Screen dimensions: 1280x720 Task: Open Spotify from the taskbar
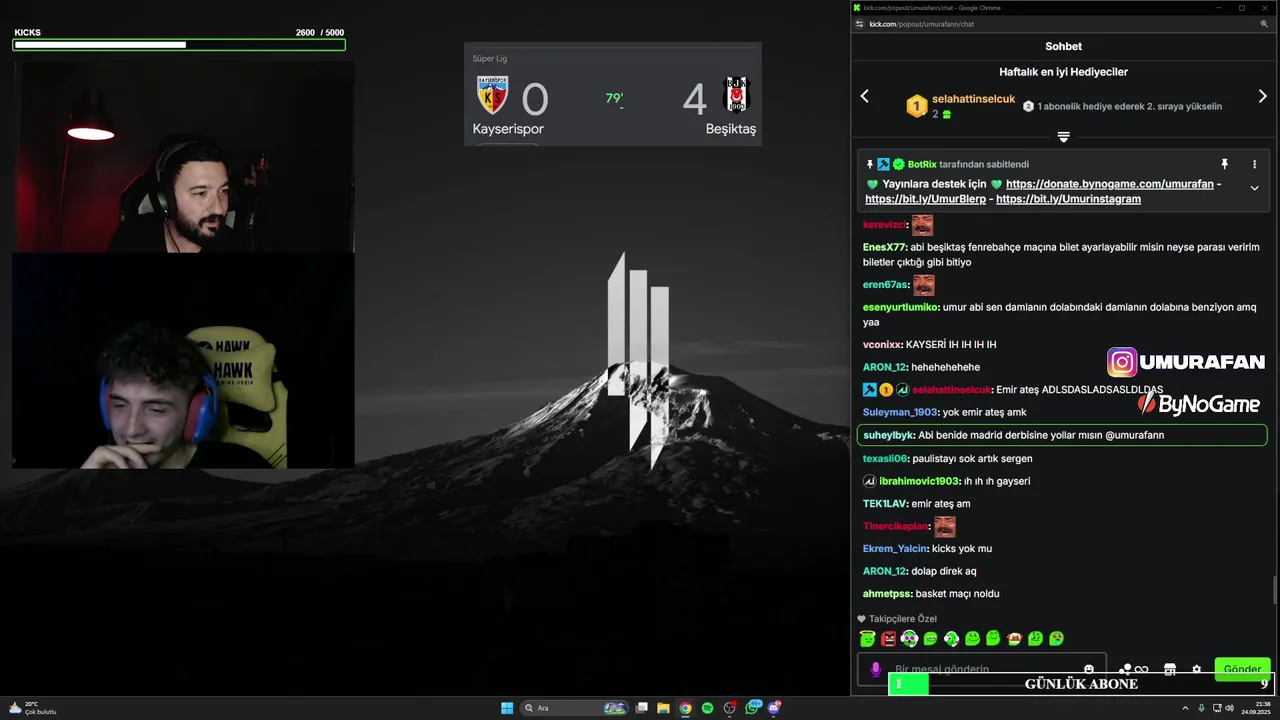coord(707,708)
